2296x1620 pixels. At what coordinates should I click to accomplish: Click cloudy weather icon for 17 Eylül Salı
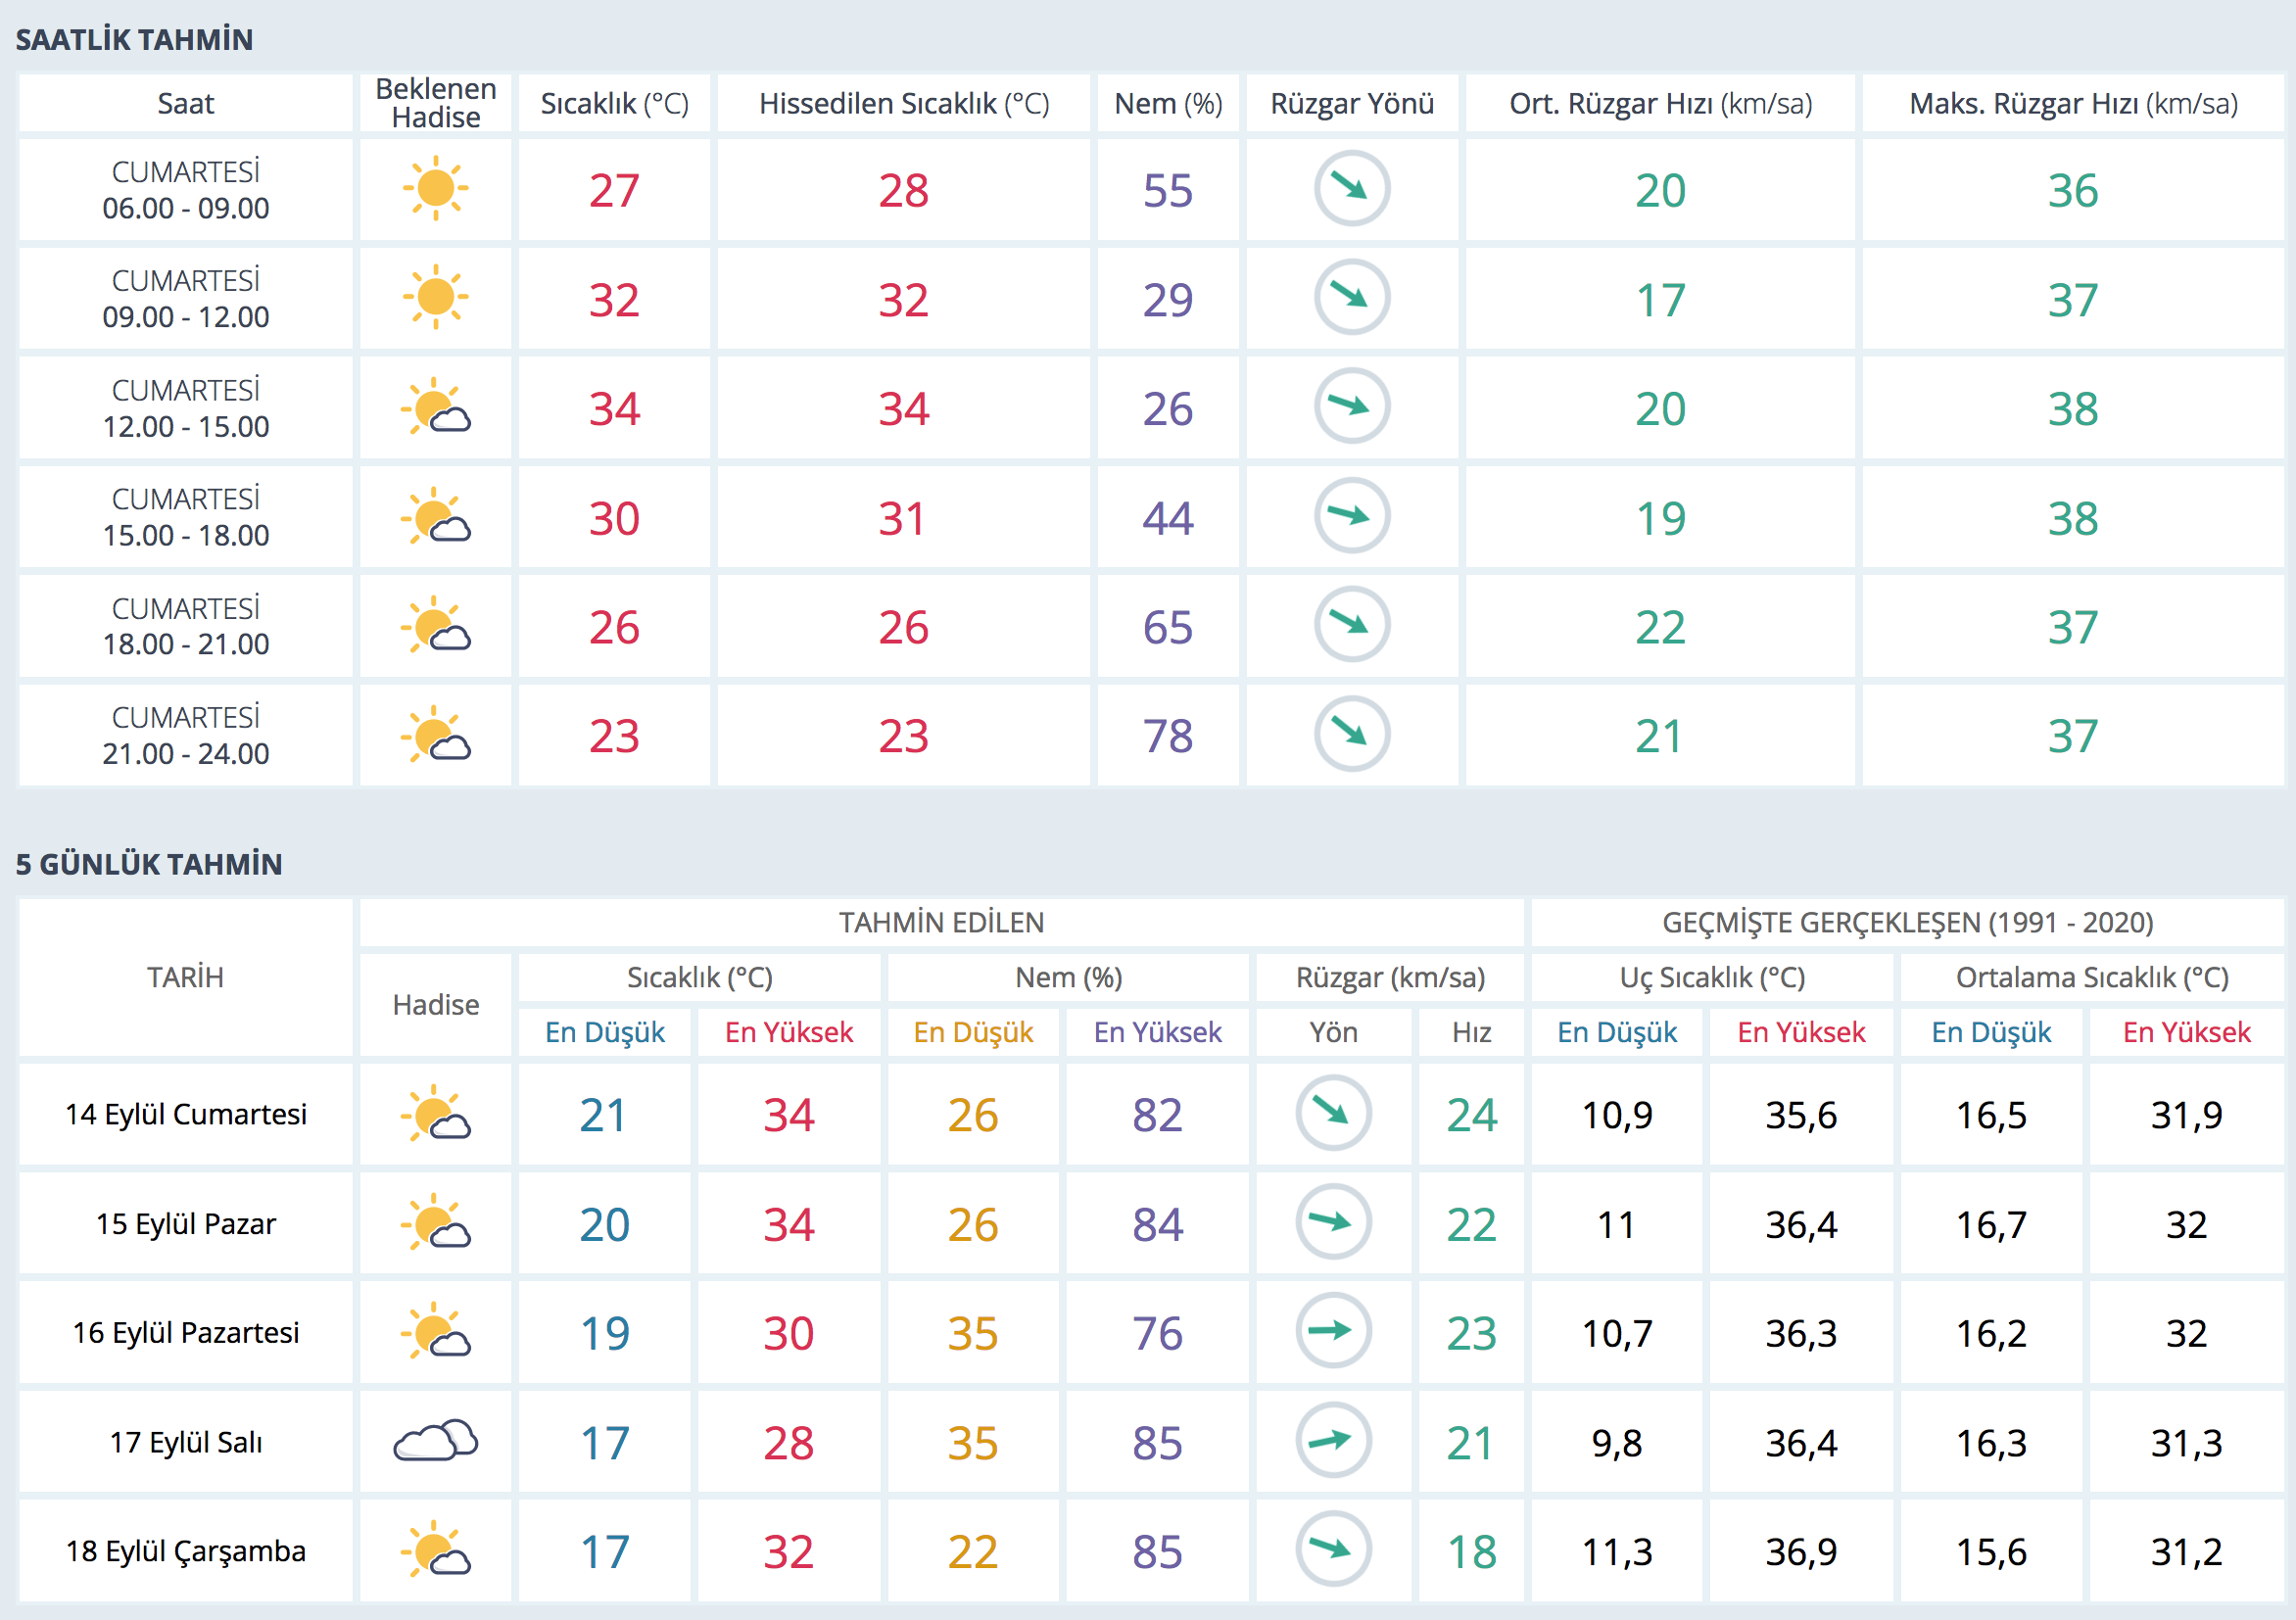[435, 1442]
